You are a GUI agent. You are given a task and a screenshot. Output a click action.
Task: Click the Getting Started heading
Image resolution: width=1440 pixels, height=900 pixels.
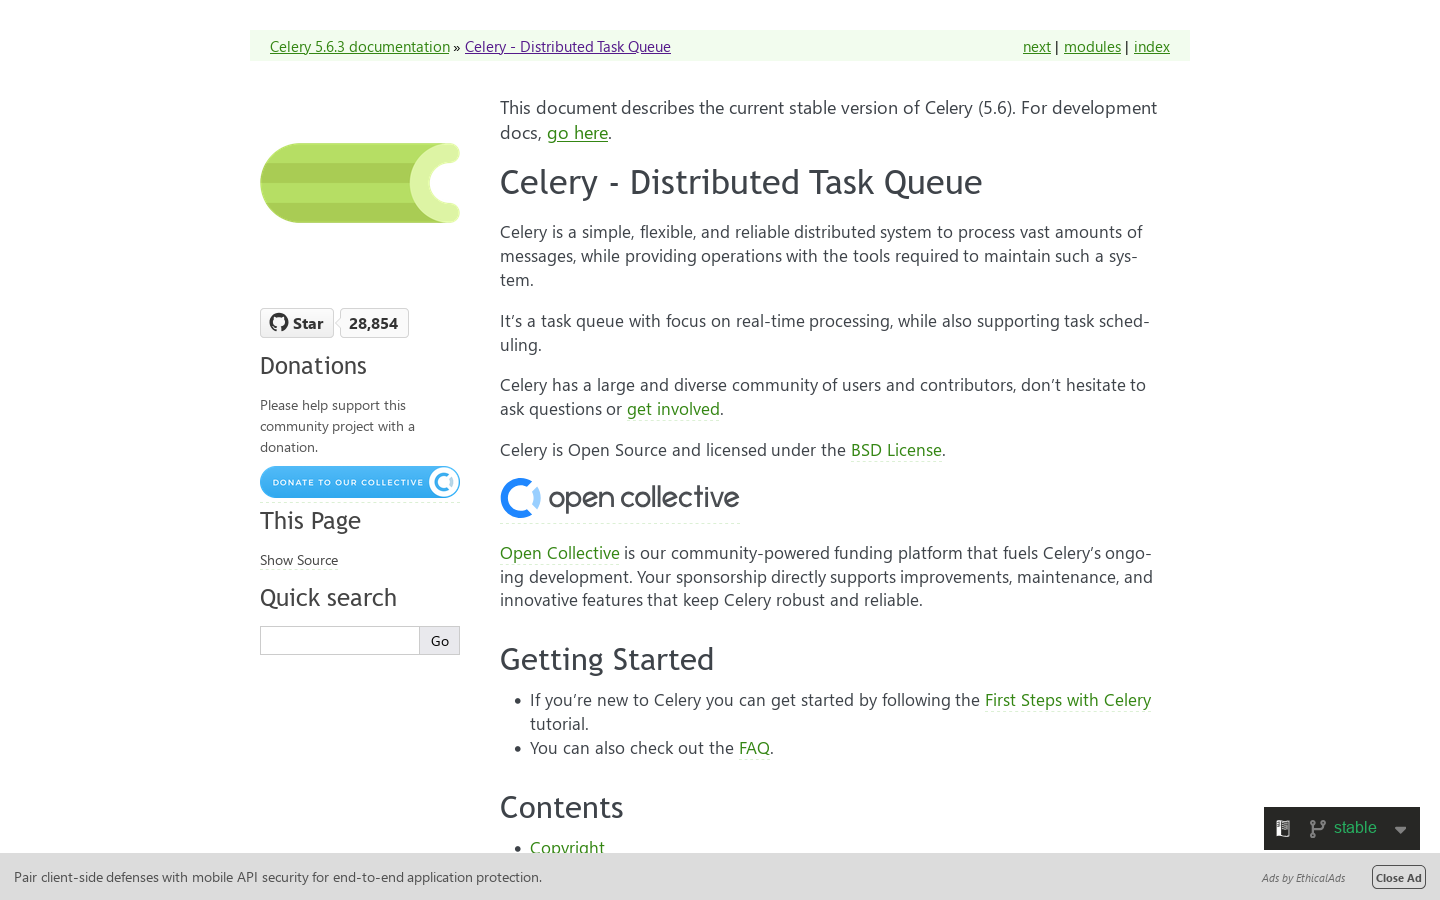(607, 659)
